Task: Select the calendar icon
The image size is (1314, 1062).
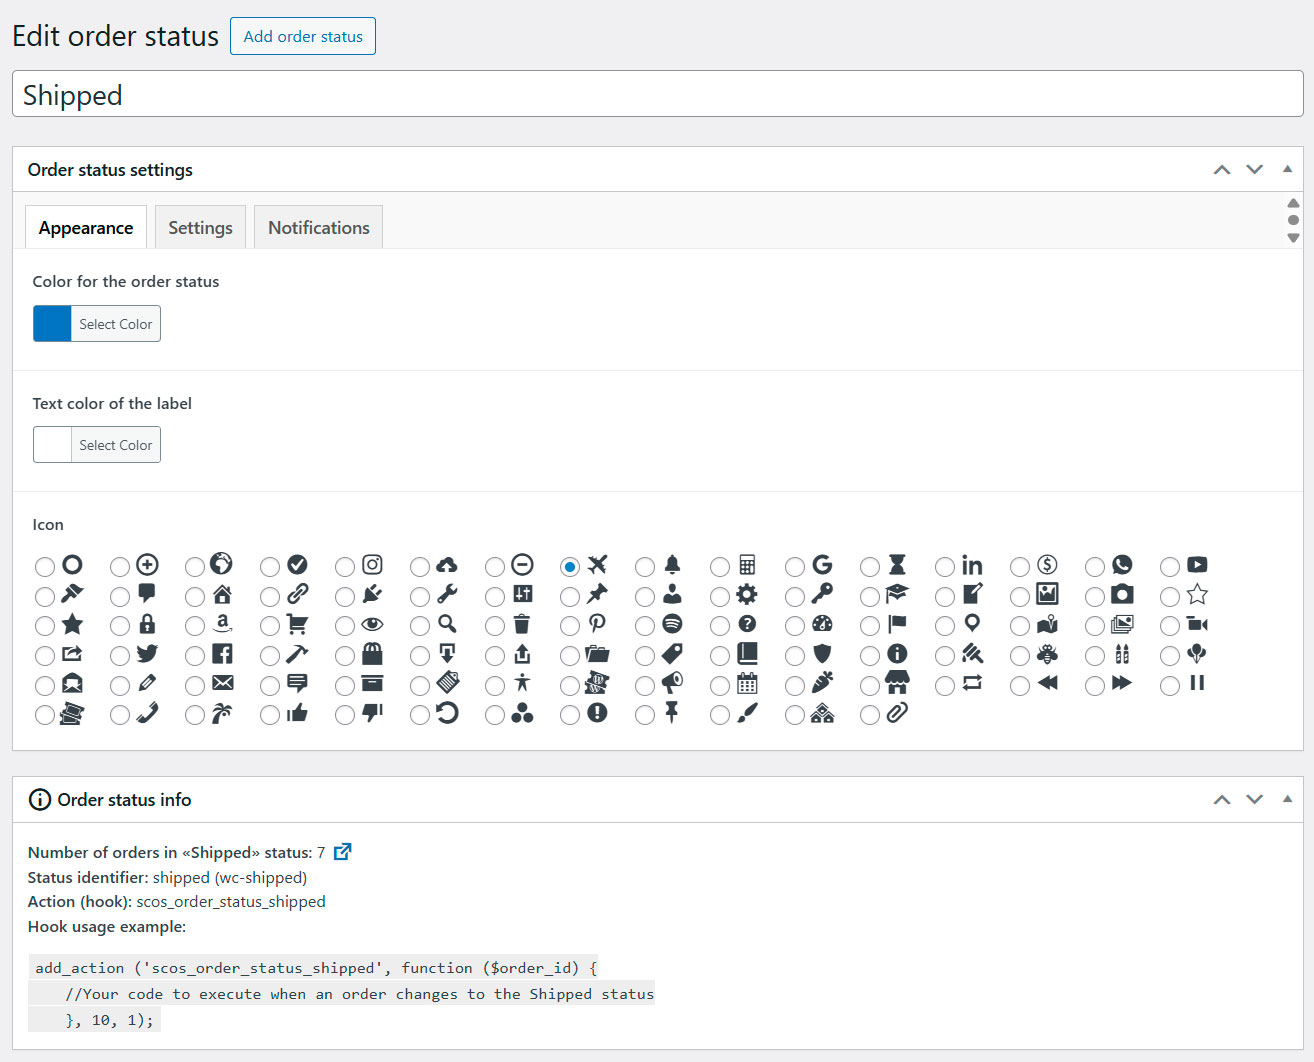Action: tap(720, 685)
